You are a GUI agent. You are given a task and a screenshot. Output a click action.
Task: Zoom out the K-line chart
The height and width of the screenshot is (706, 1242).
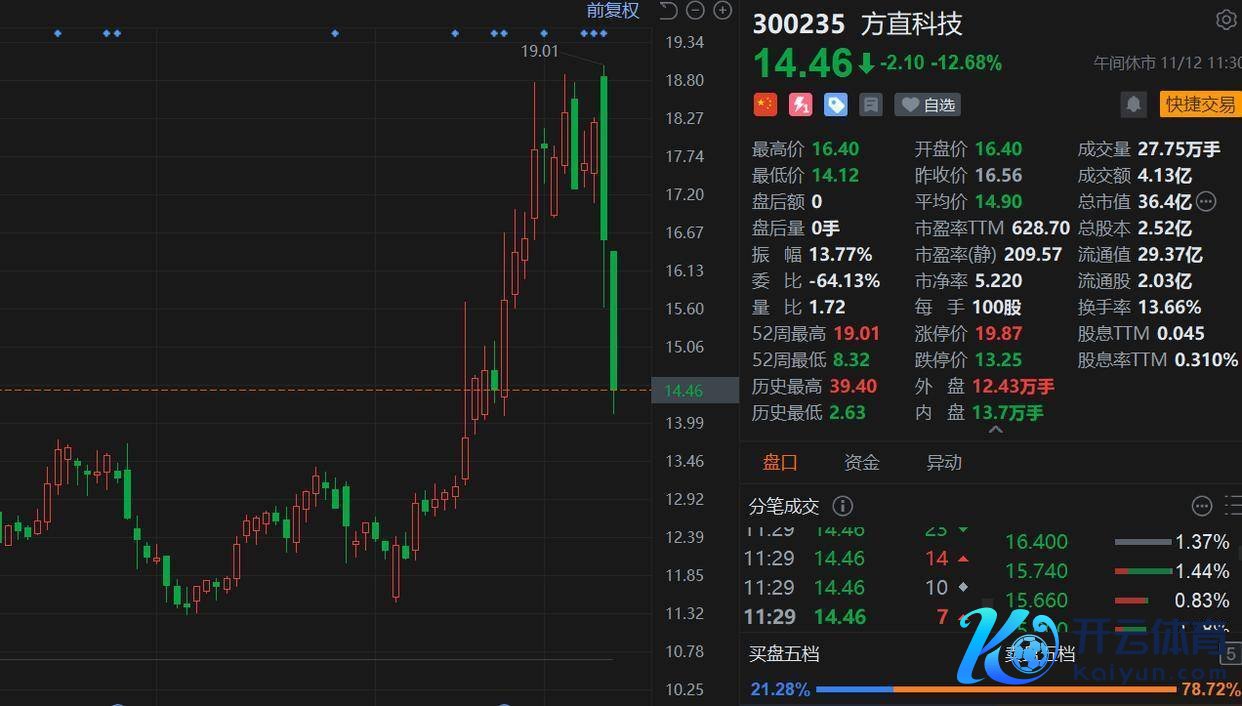(696, 11)
